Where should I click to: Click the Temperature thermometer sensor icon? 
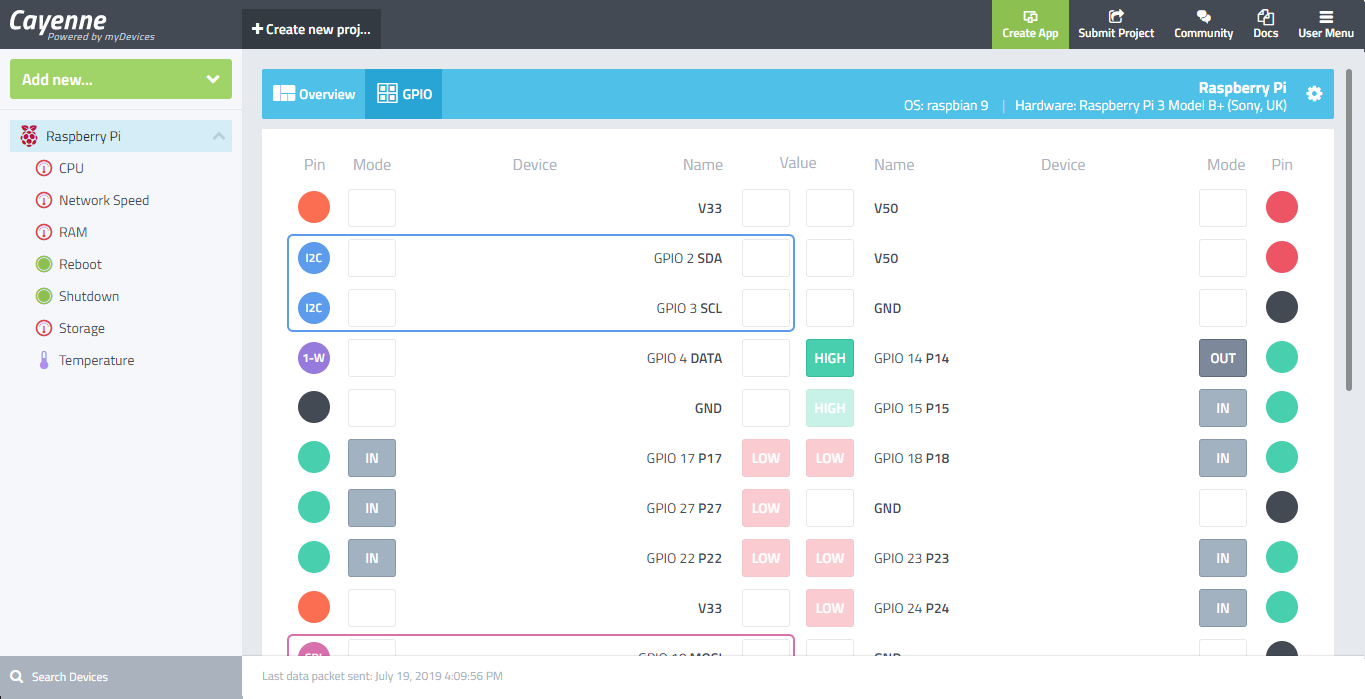(44, 361)
